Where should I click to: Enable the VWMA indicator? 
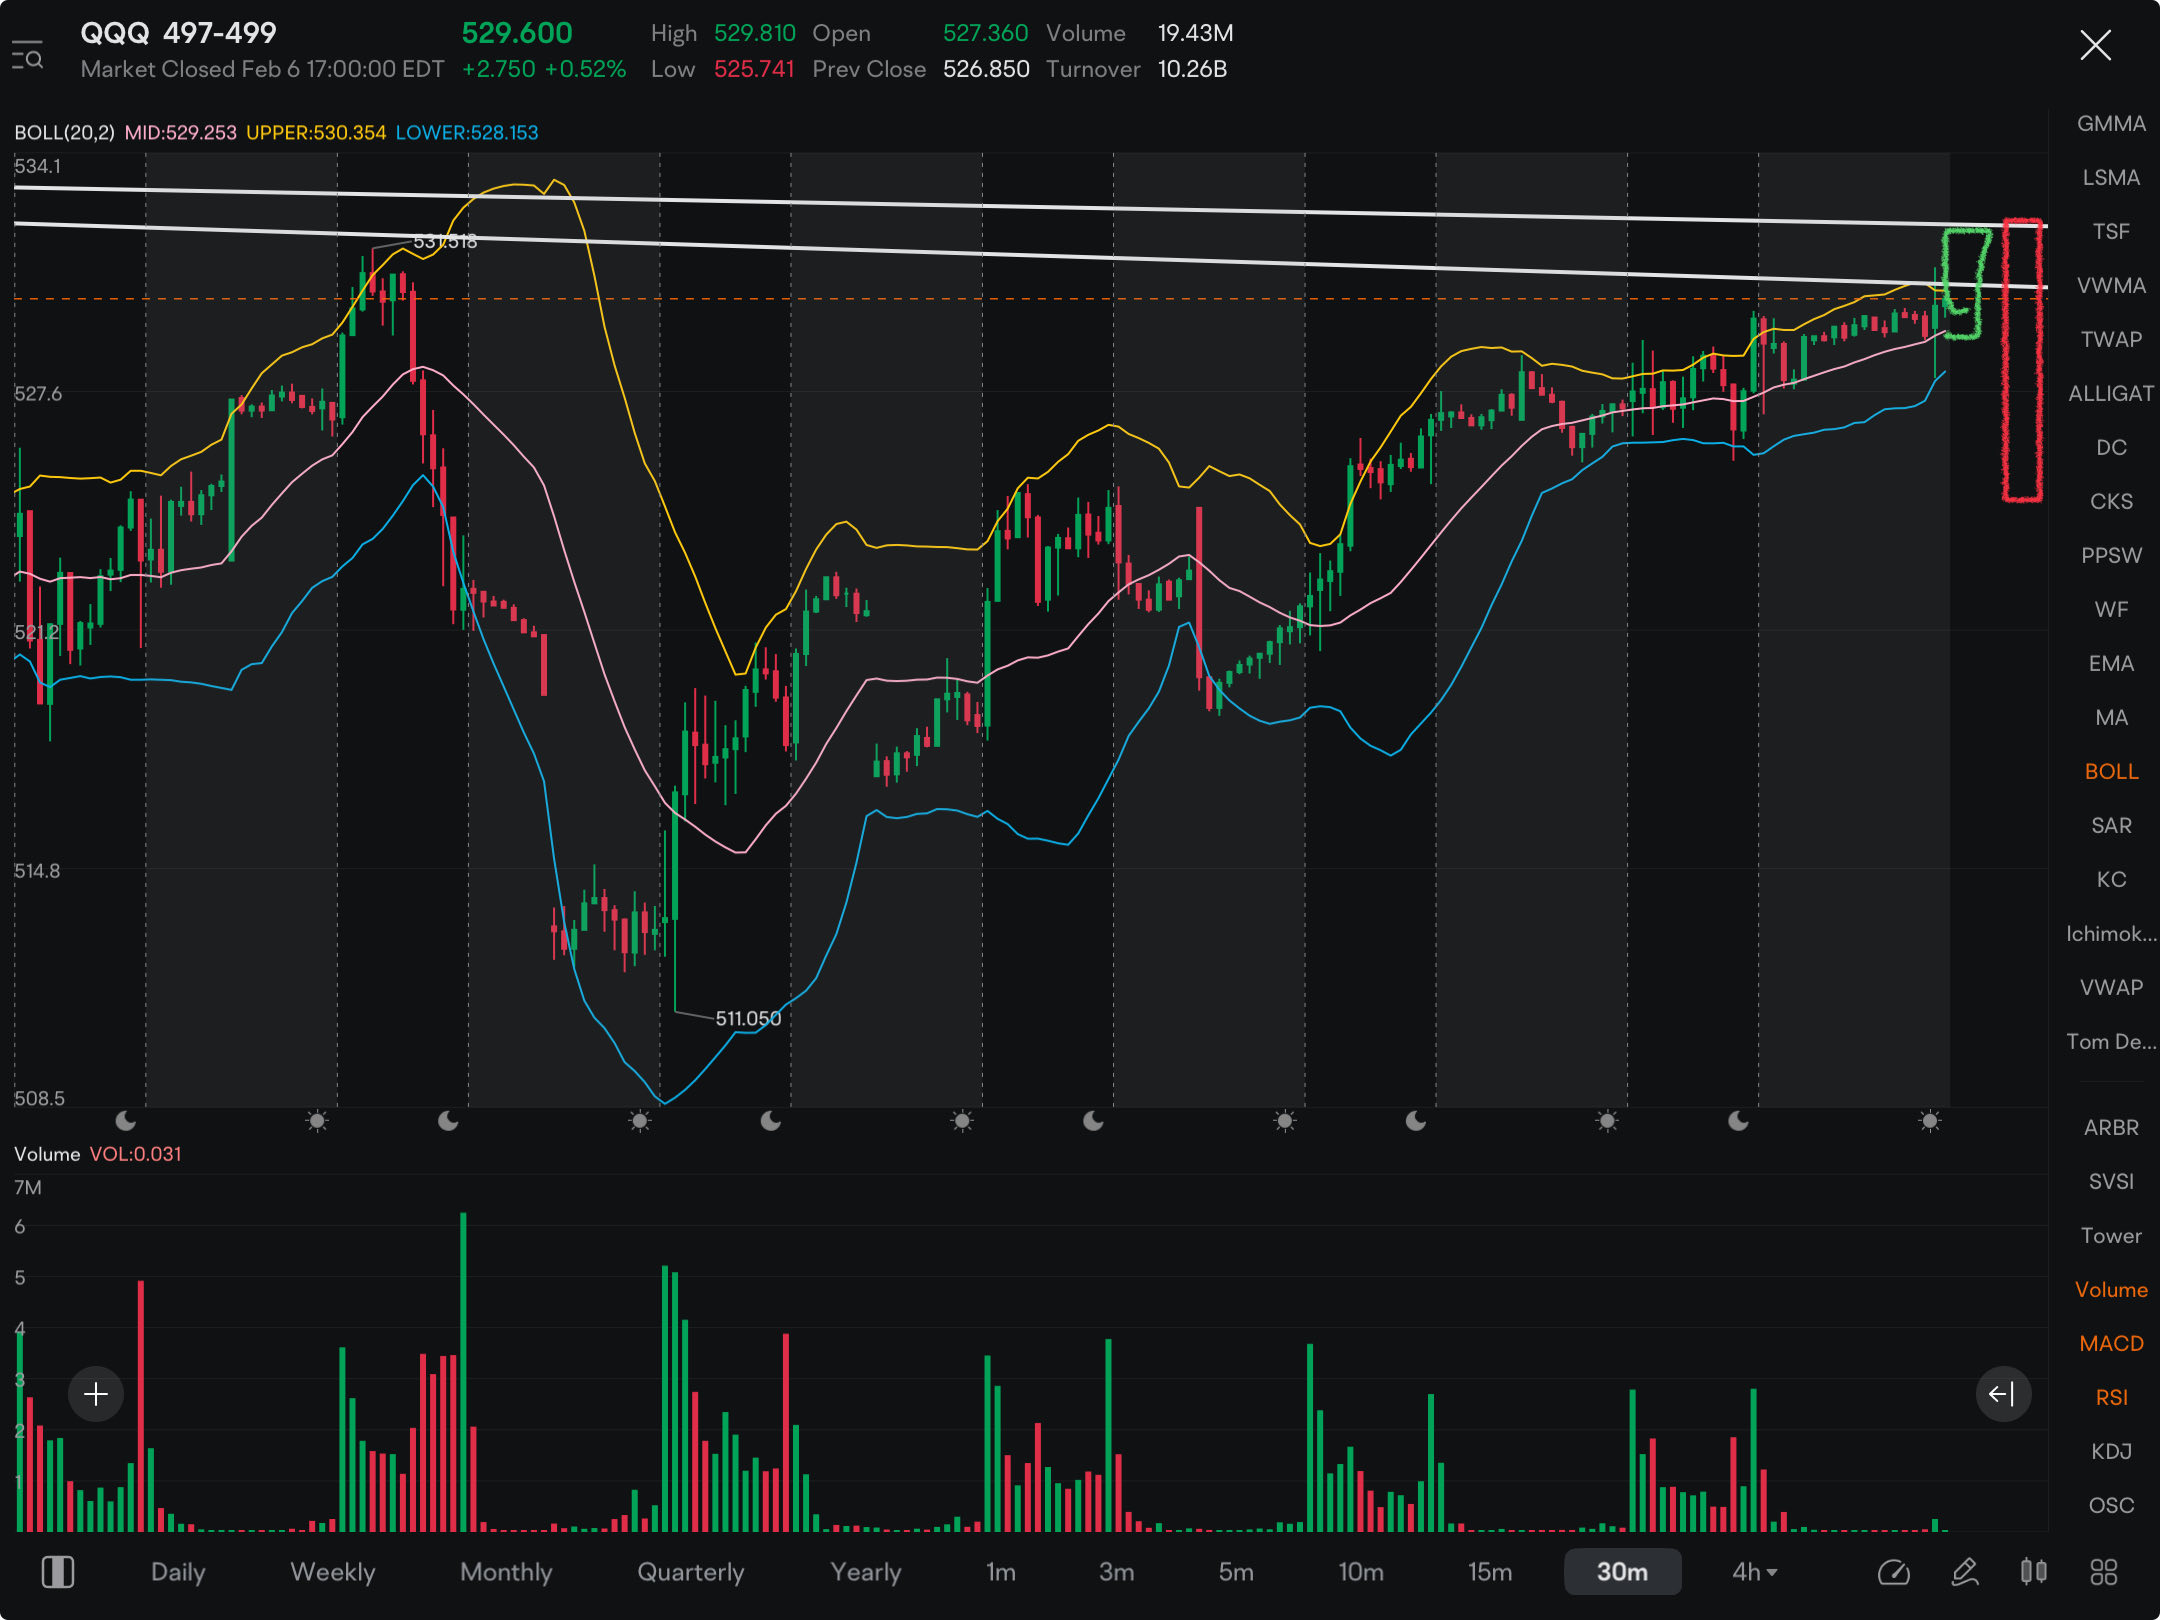point(2111,286)
